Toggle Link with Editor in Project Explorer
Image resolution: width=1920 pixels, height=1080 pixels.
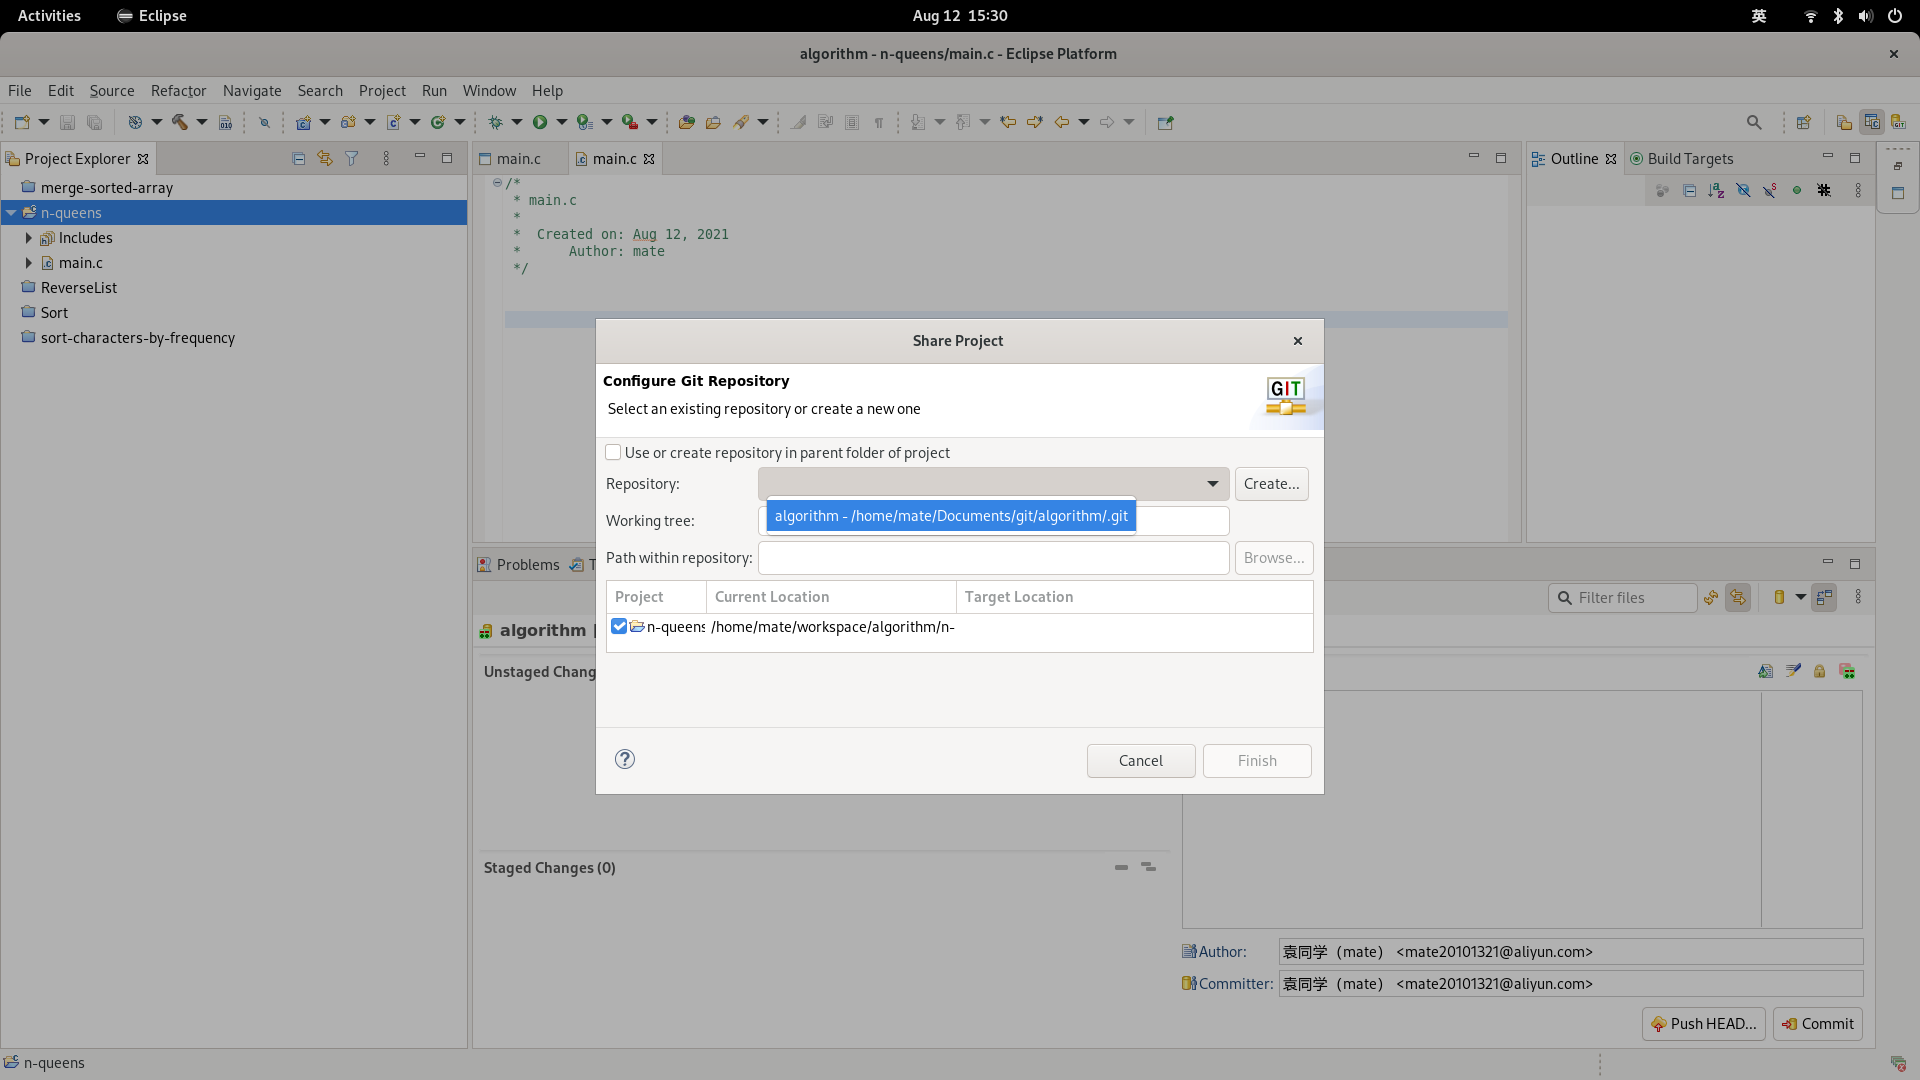(x=325, y=158)
